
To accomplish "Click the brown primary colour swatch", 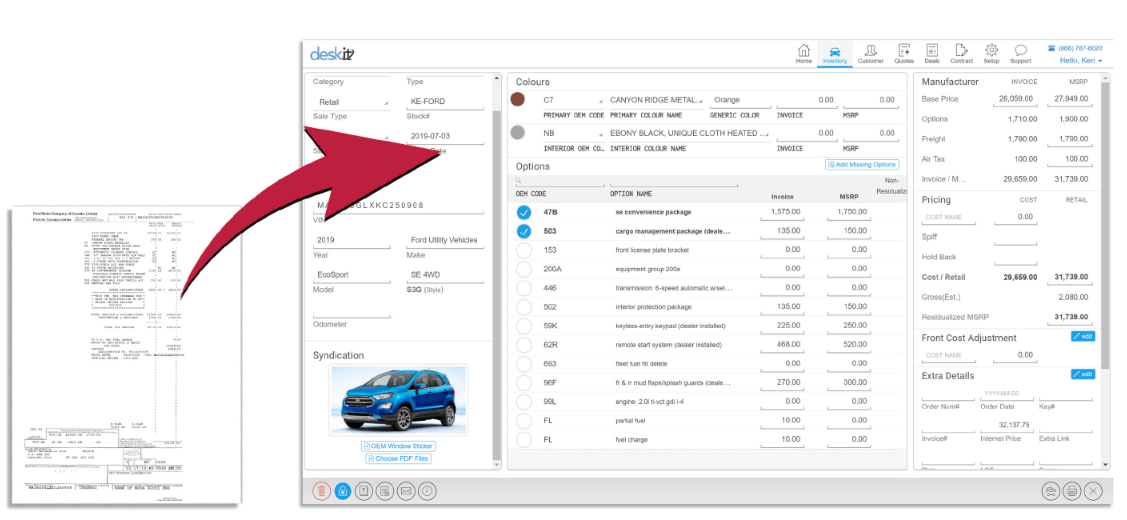I will [x=518, y=100].
